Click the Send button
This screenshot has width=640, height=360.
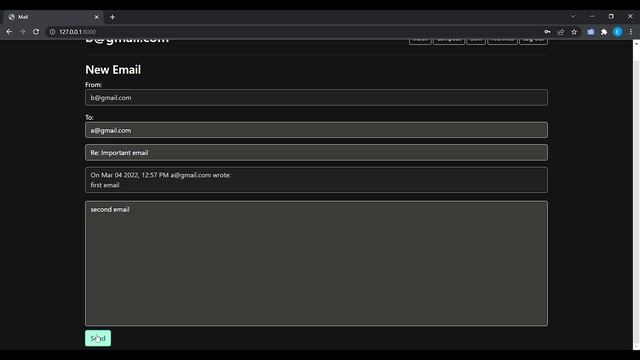point(98,338)
